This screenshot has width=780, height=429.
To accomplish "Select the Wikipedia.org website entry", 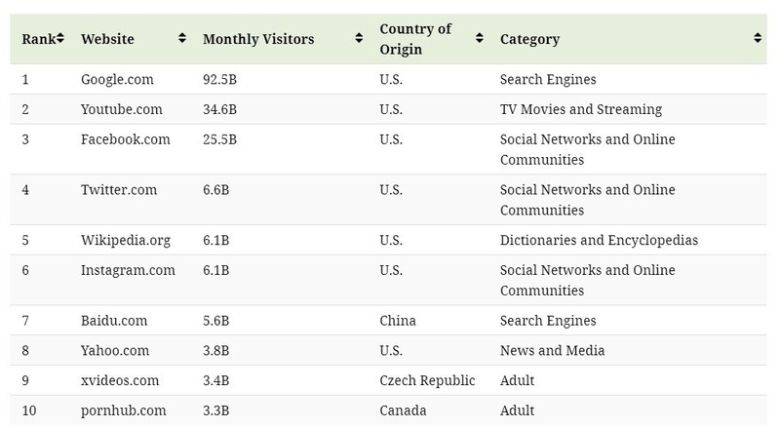I will point(125,240).
